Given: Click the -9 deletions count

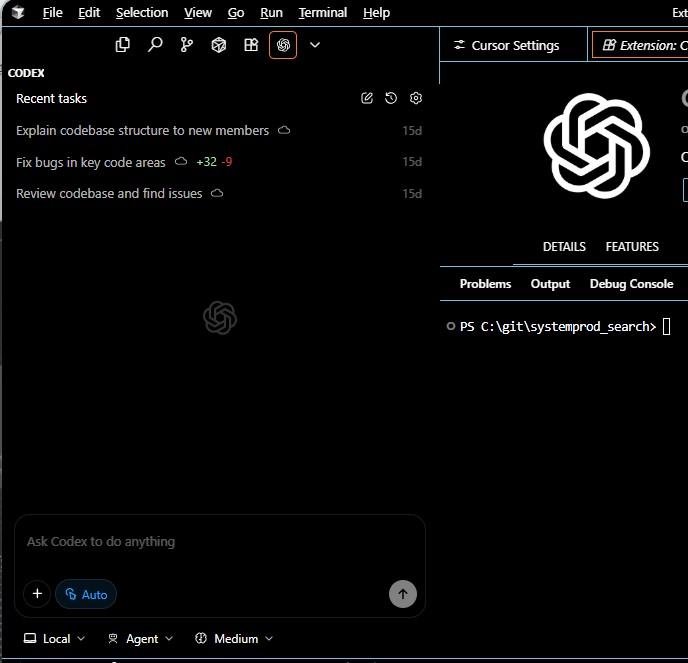Looking at the screenshot, I should pos(227,162).
